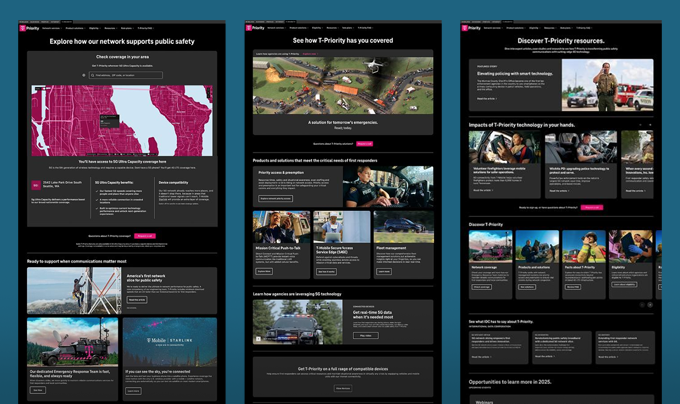The width and height of the screenshot is (680, 404).
Task: Select Resources in the middle page navigation
Action: point(333,28)
